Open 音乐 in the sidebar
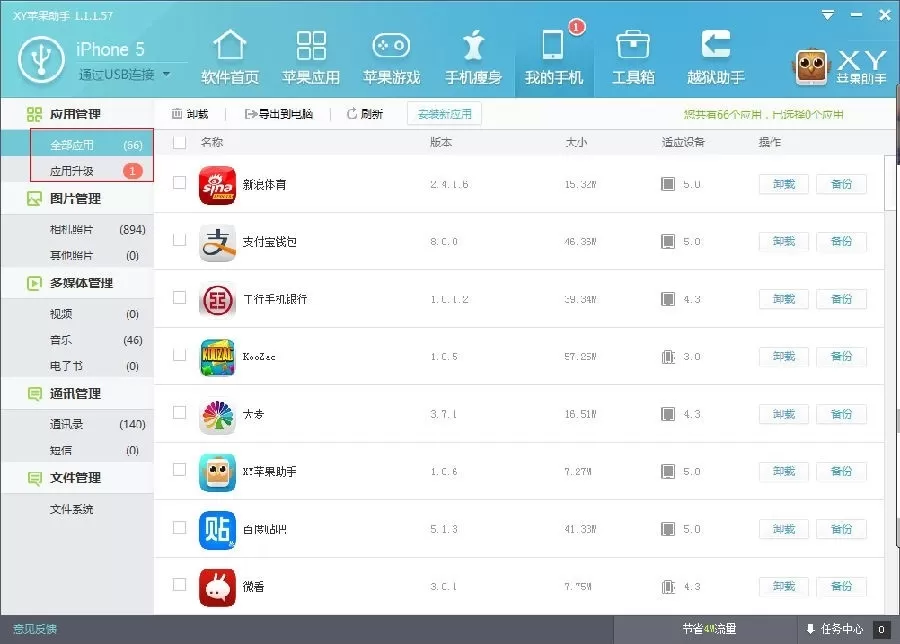 (x=77, y=340)
